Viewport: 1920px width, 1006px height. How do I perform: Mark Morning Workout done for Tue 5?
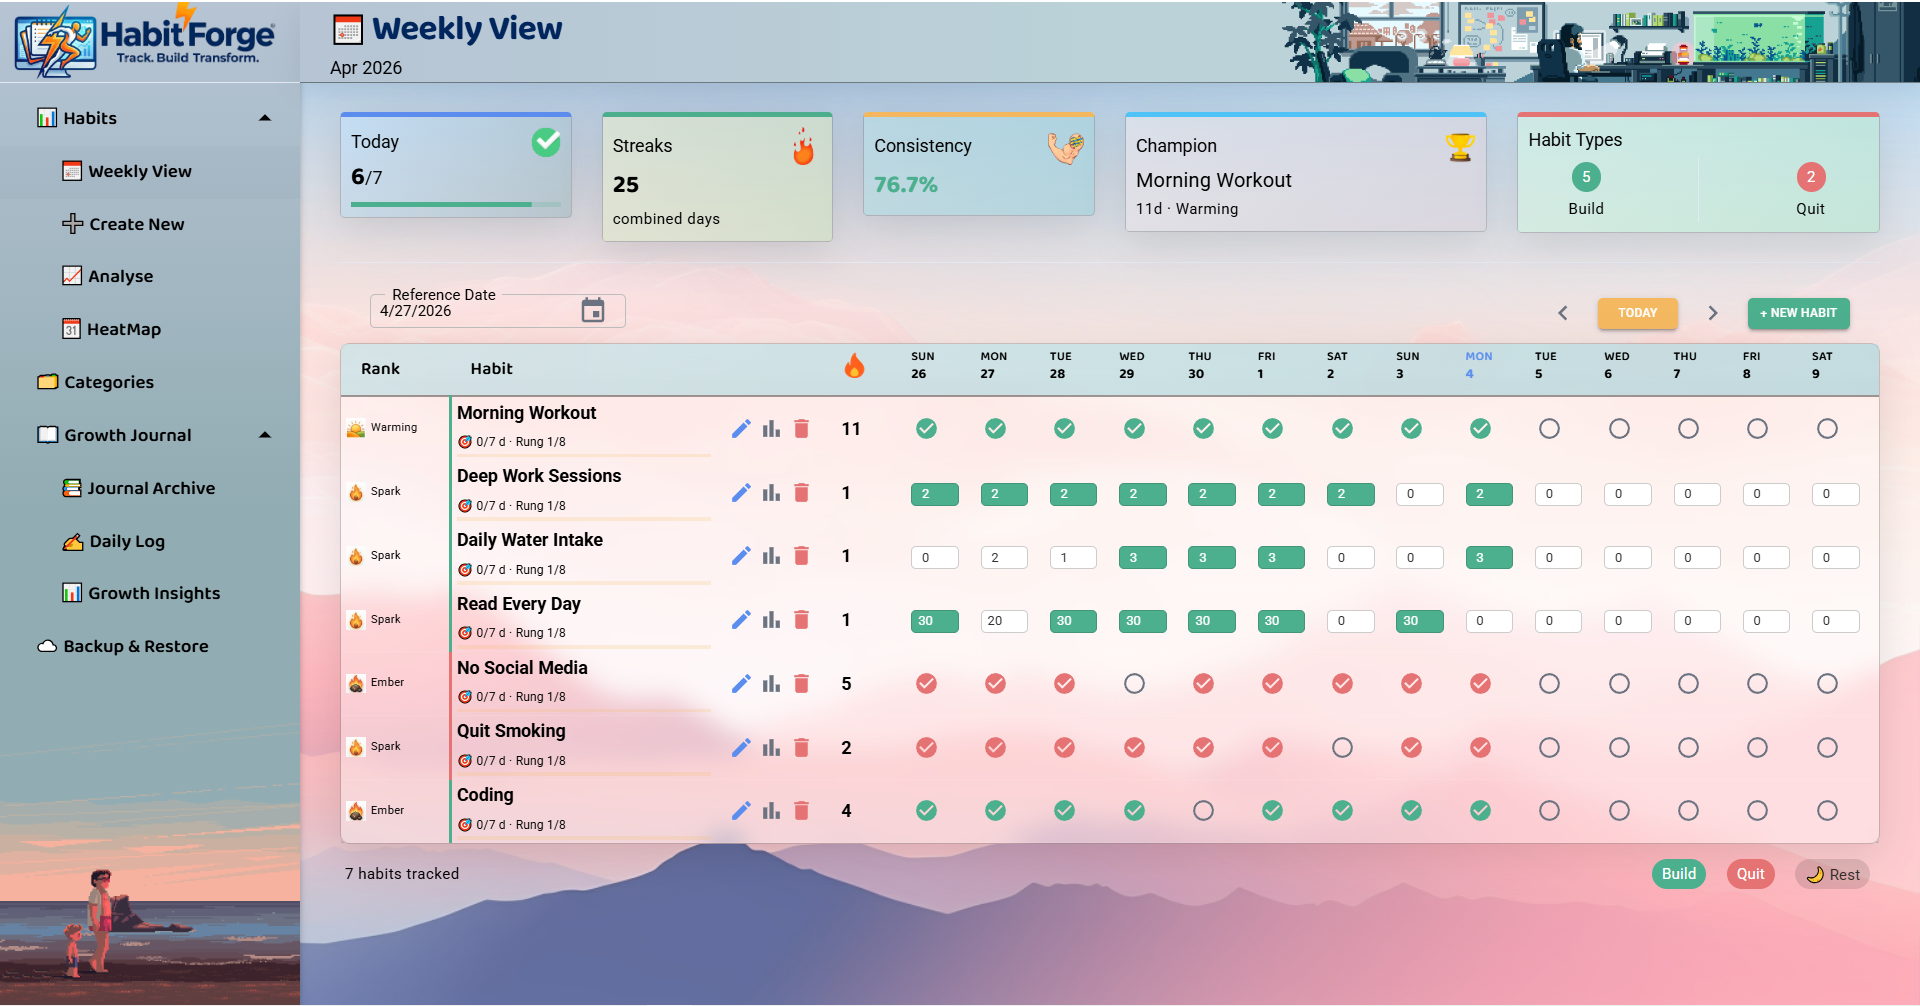point(1549,429)
